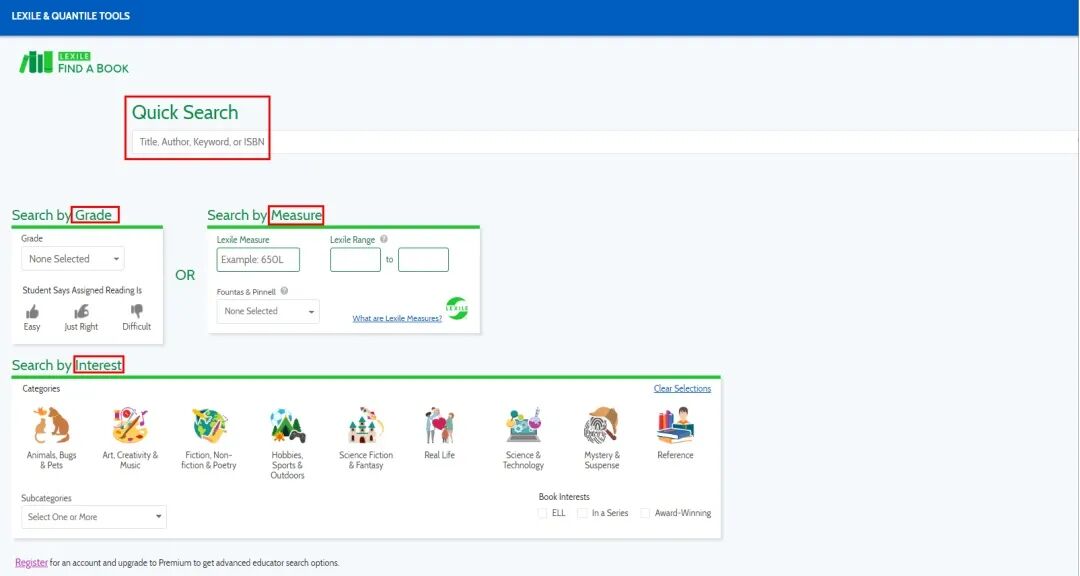
Task: Choose Fiction, Non-fiction & Poetry category icon
Action: click(x=209, y=425)
